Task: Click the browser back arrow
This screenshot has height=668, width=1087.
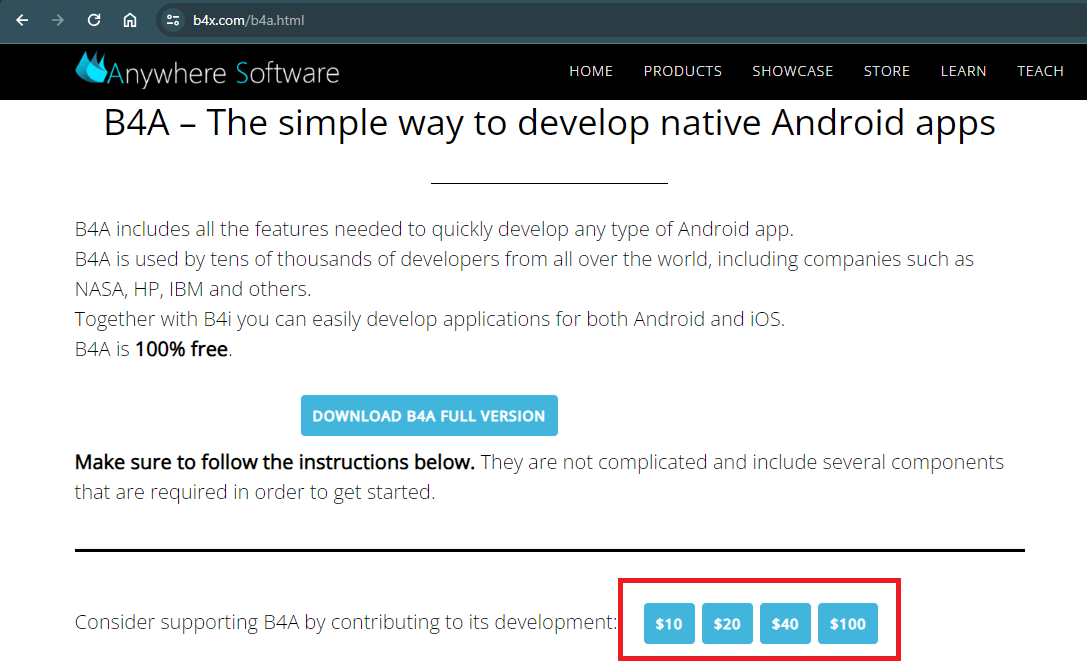Action: coord(22,20)
